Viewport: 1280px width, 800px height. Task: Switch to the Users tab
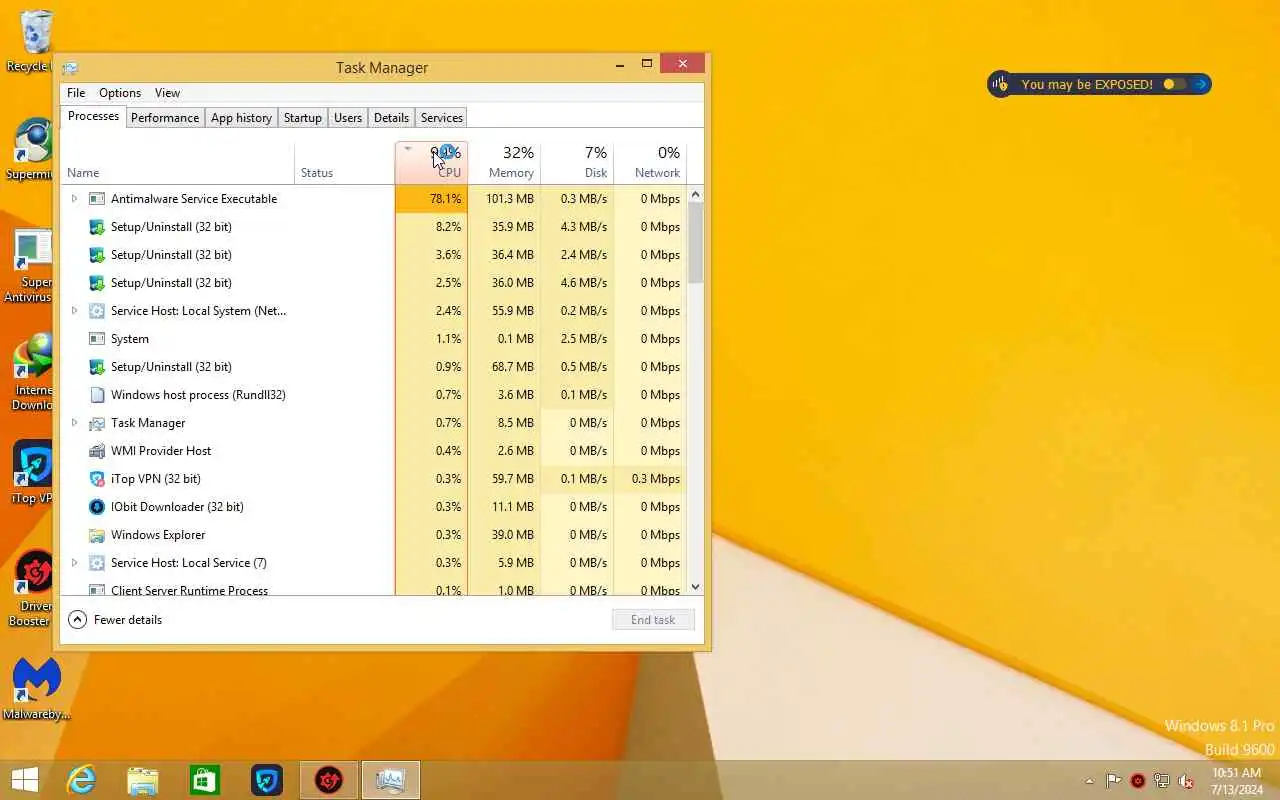pos(348,118)
